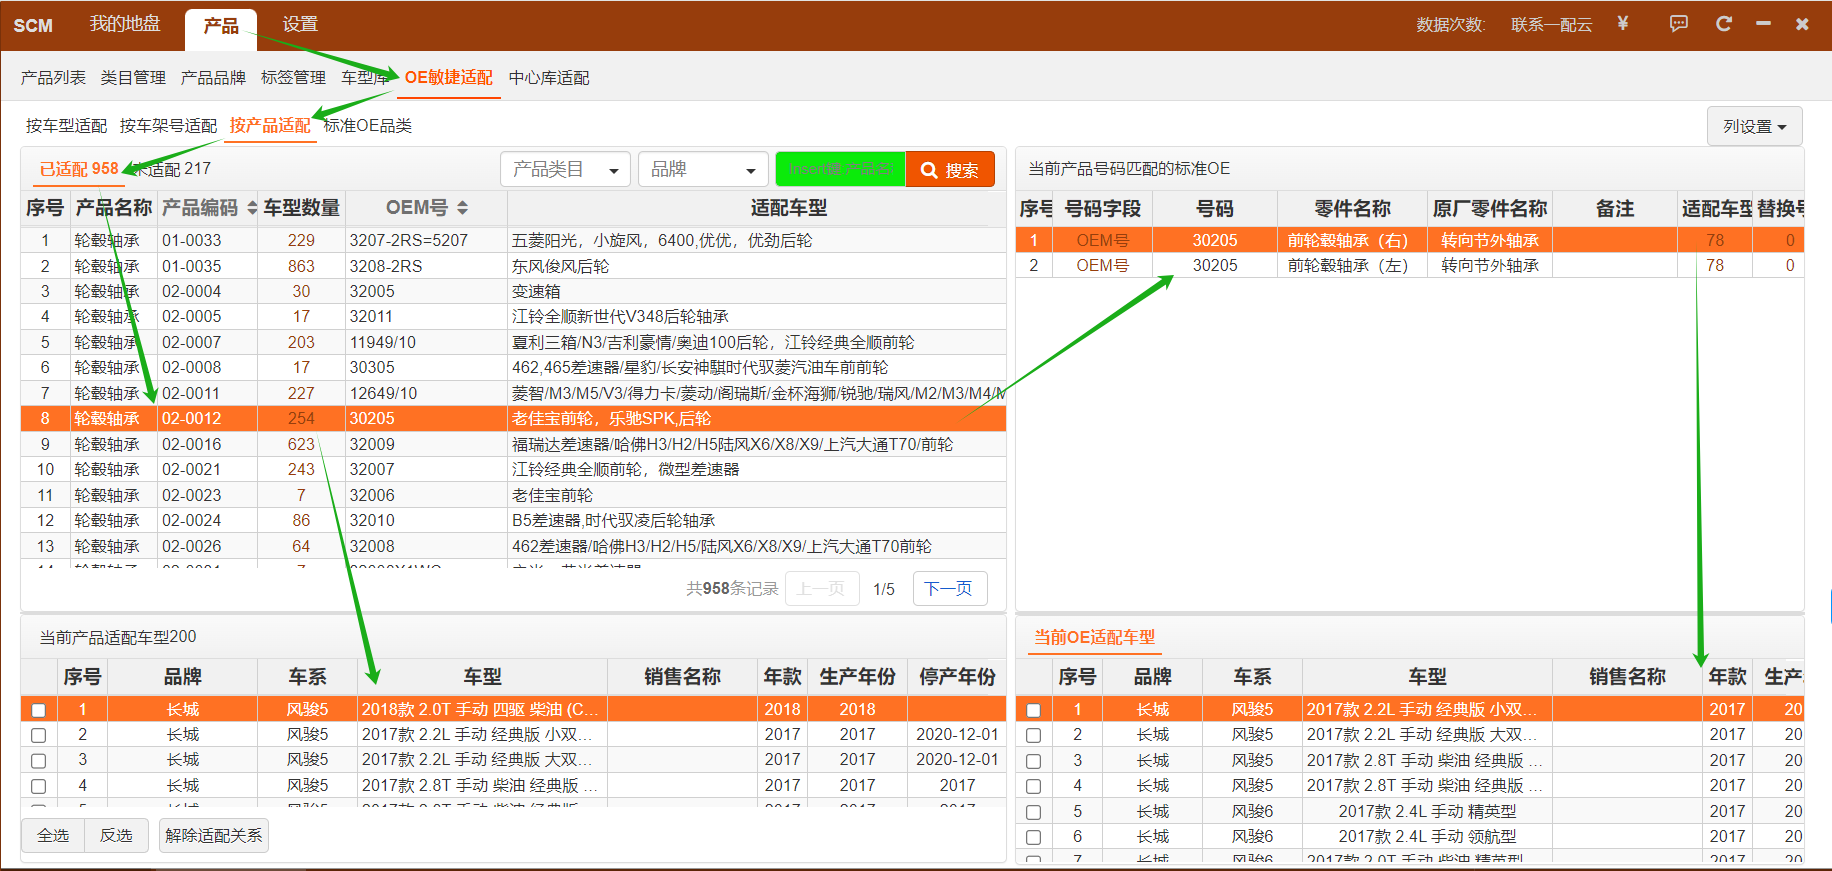Click the yen currency icon in title bar
This screenshot has width=1832, height=871.
pos(1622,24)
